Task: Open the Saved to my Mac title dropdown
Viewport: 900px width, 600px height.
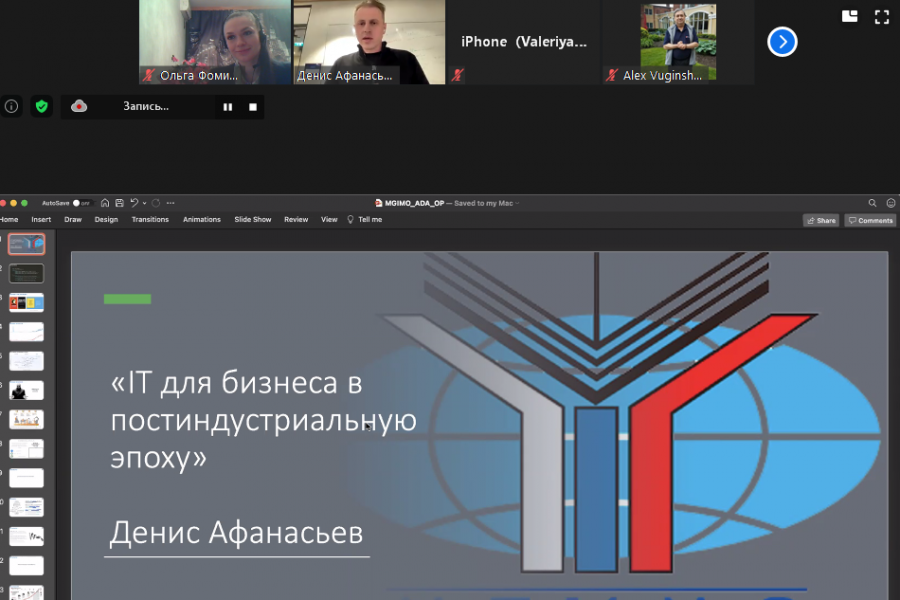Action: tap(487, 203)
